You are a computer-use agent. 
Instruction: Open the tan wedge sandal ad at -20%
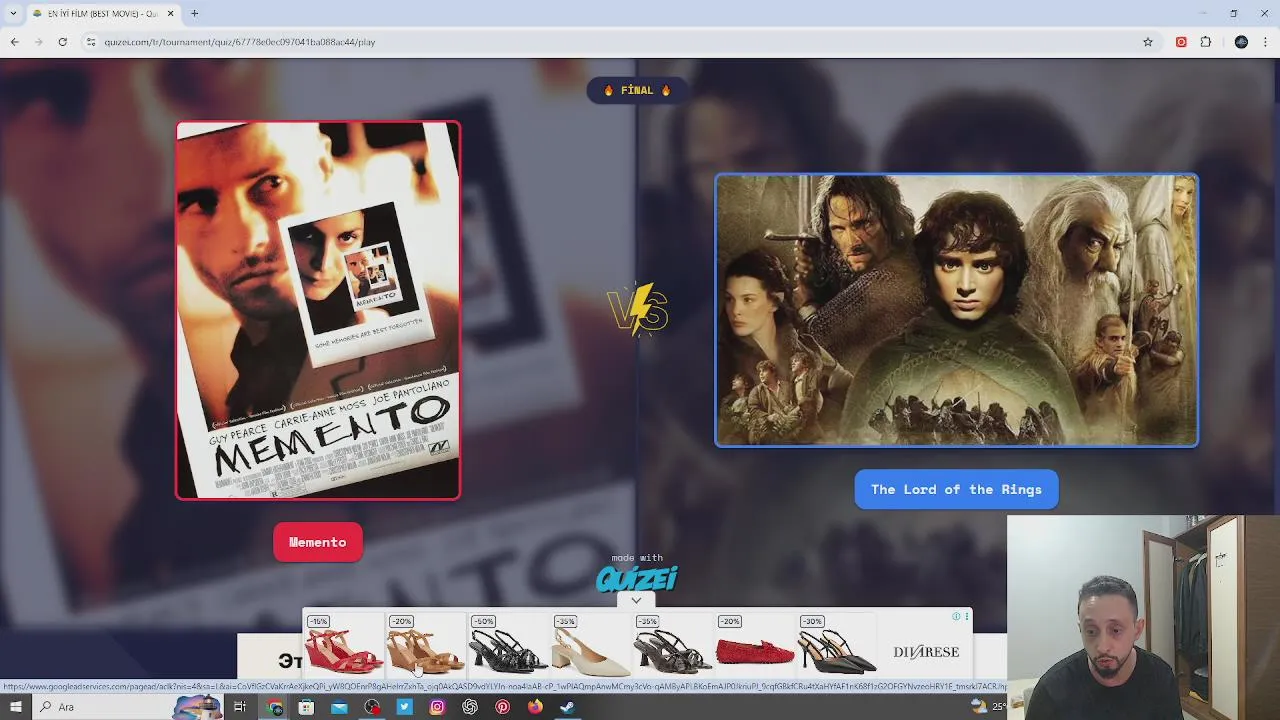(426, 645)
